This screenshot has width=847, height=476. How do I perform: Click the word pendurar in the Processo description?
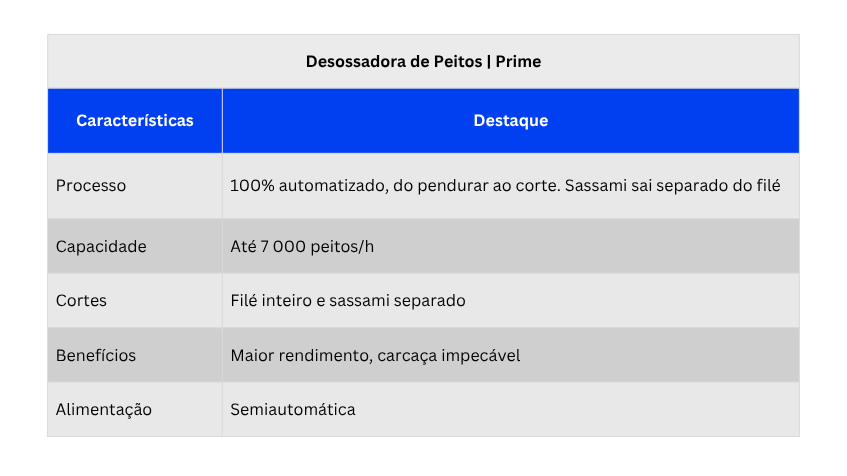coord(452,186)
